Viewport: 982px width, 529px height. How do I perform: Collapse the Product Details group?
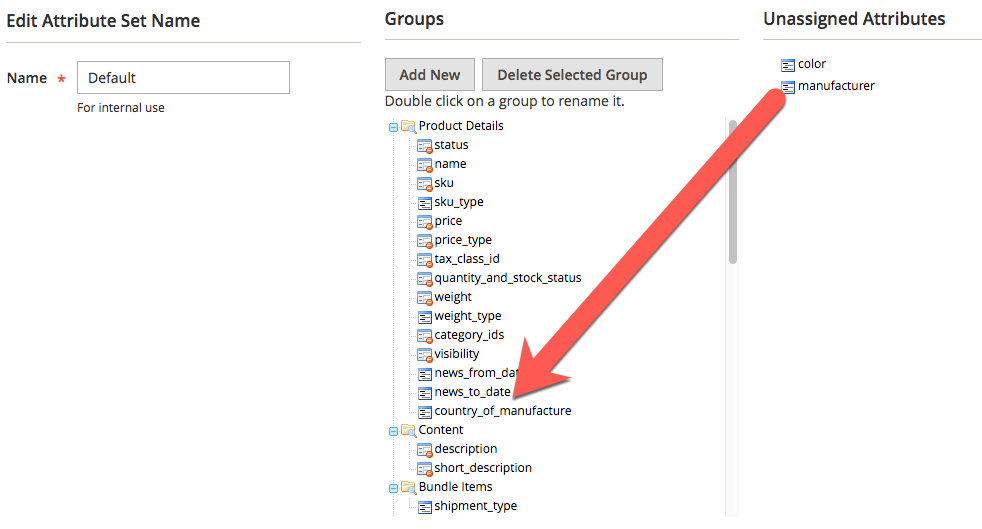393,127
